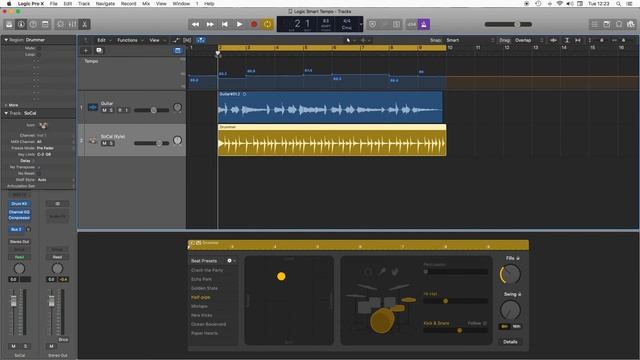Open the Edit menu in Tracks area
Viewport: 640px width, 360px height.
coord(104,40)
